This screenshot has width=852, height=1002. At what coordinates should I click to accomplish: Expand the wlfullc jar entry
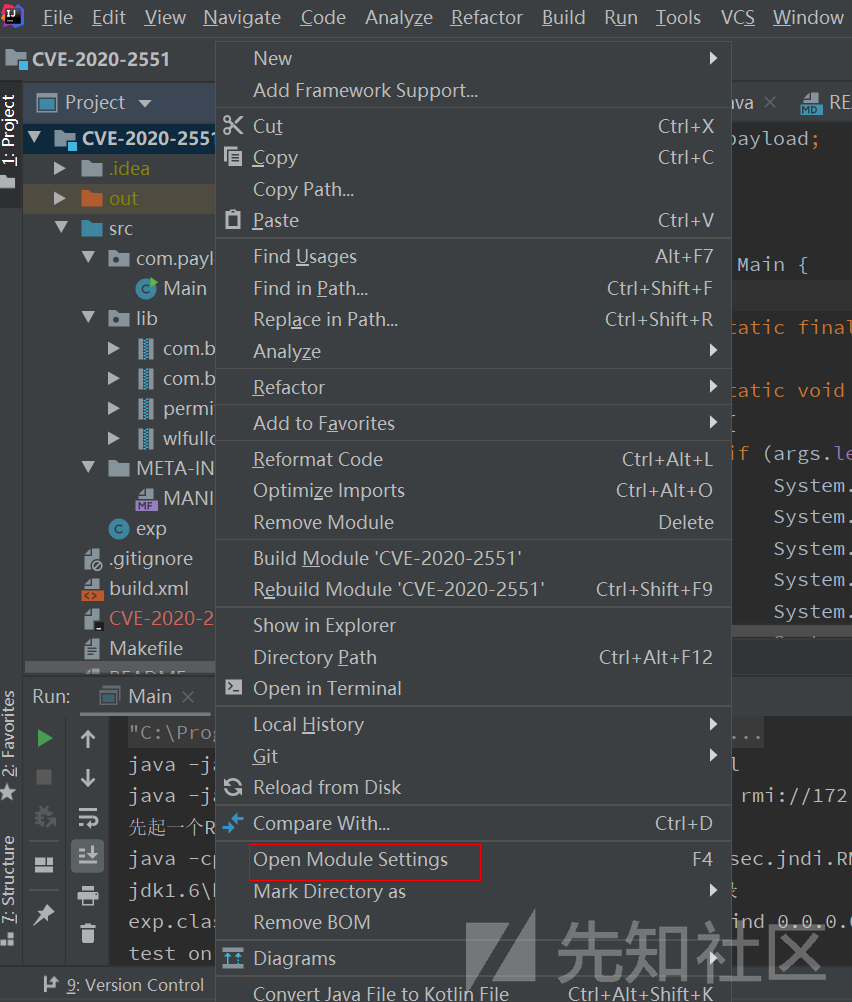114,438
